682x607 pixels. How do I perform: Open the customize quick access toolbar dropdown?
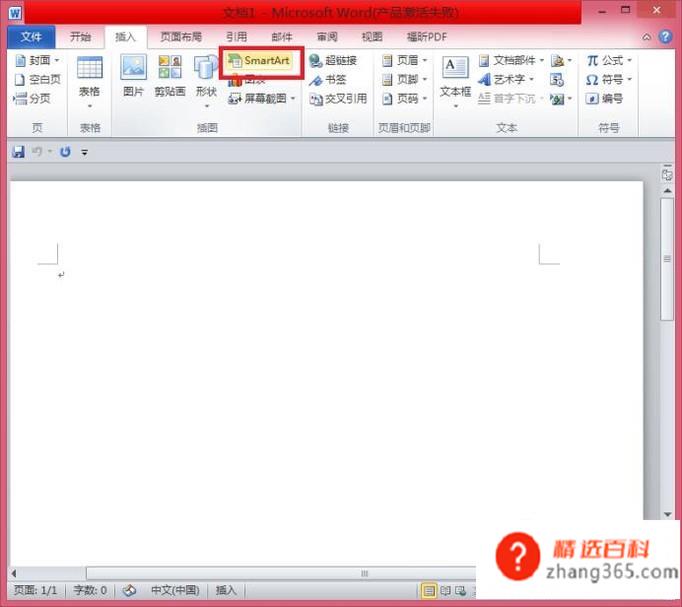pos(85,152)
